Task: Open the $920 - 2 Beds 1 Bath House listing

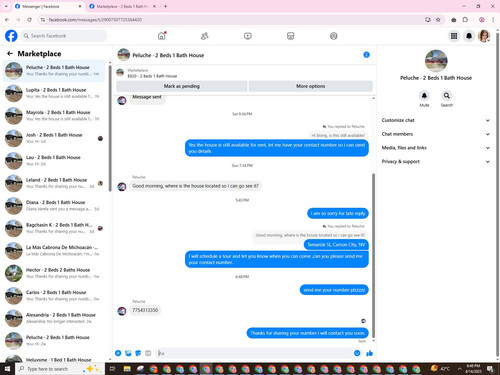Action: [152, 76]
